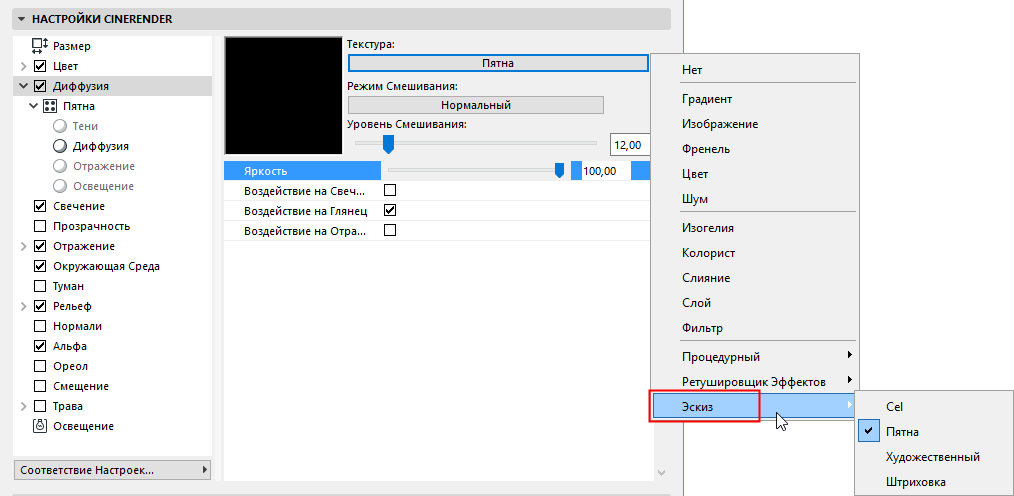Click the Освещение lighting icon in channel list

[x=40, y=426]
